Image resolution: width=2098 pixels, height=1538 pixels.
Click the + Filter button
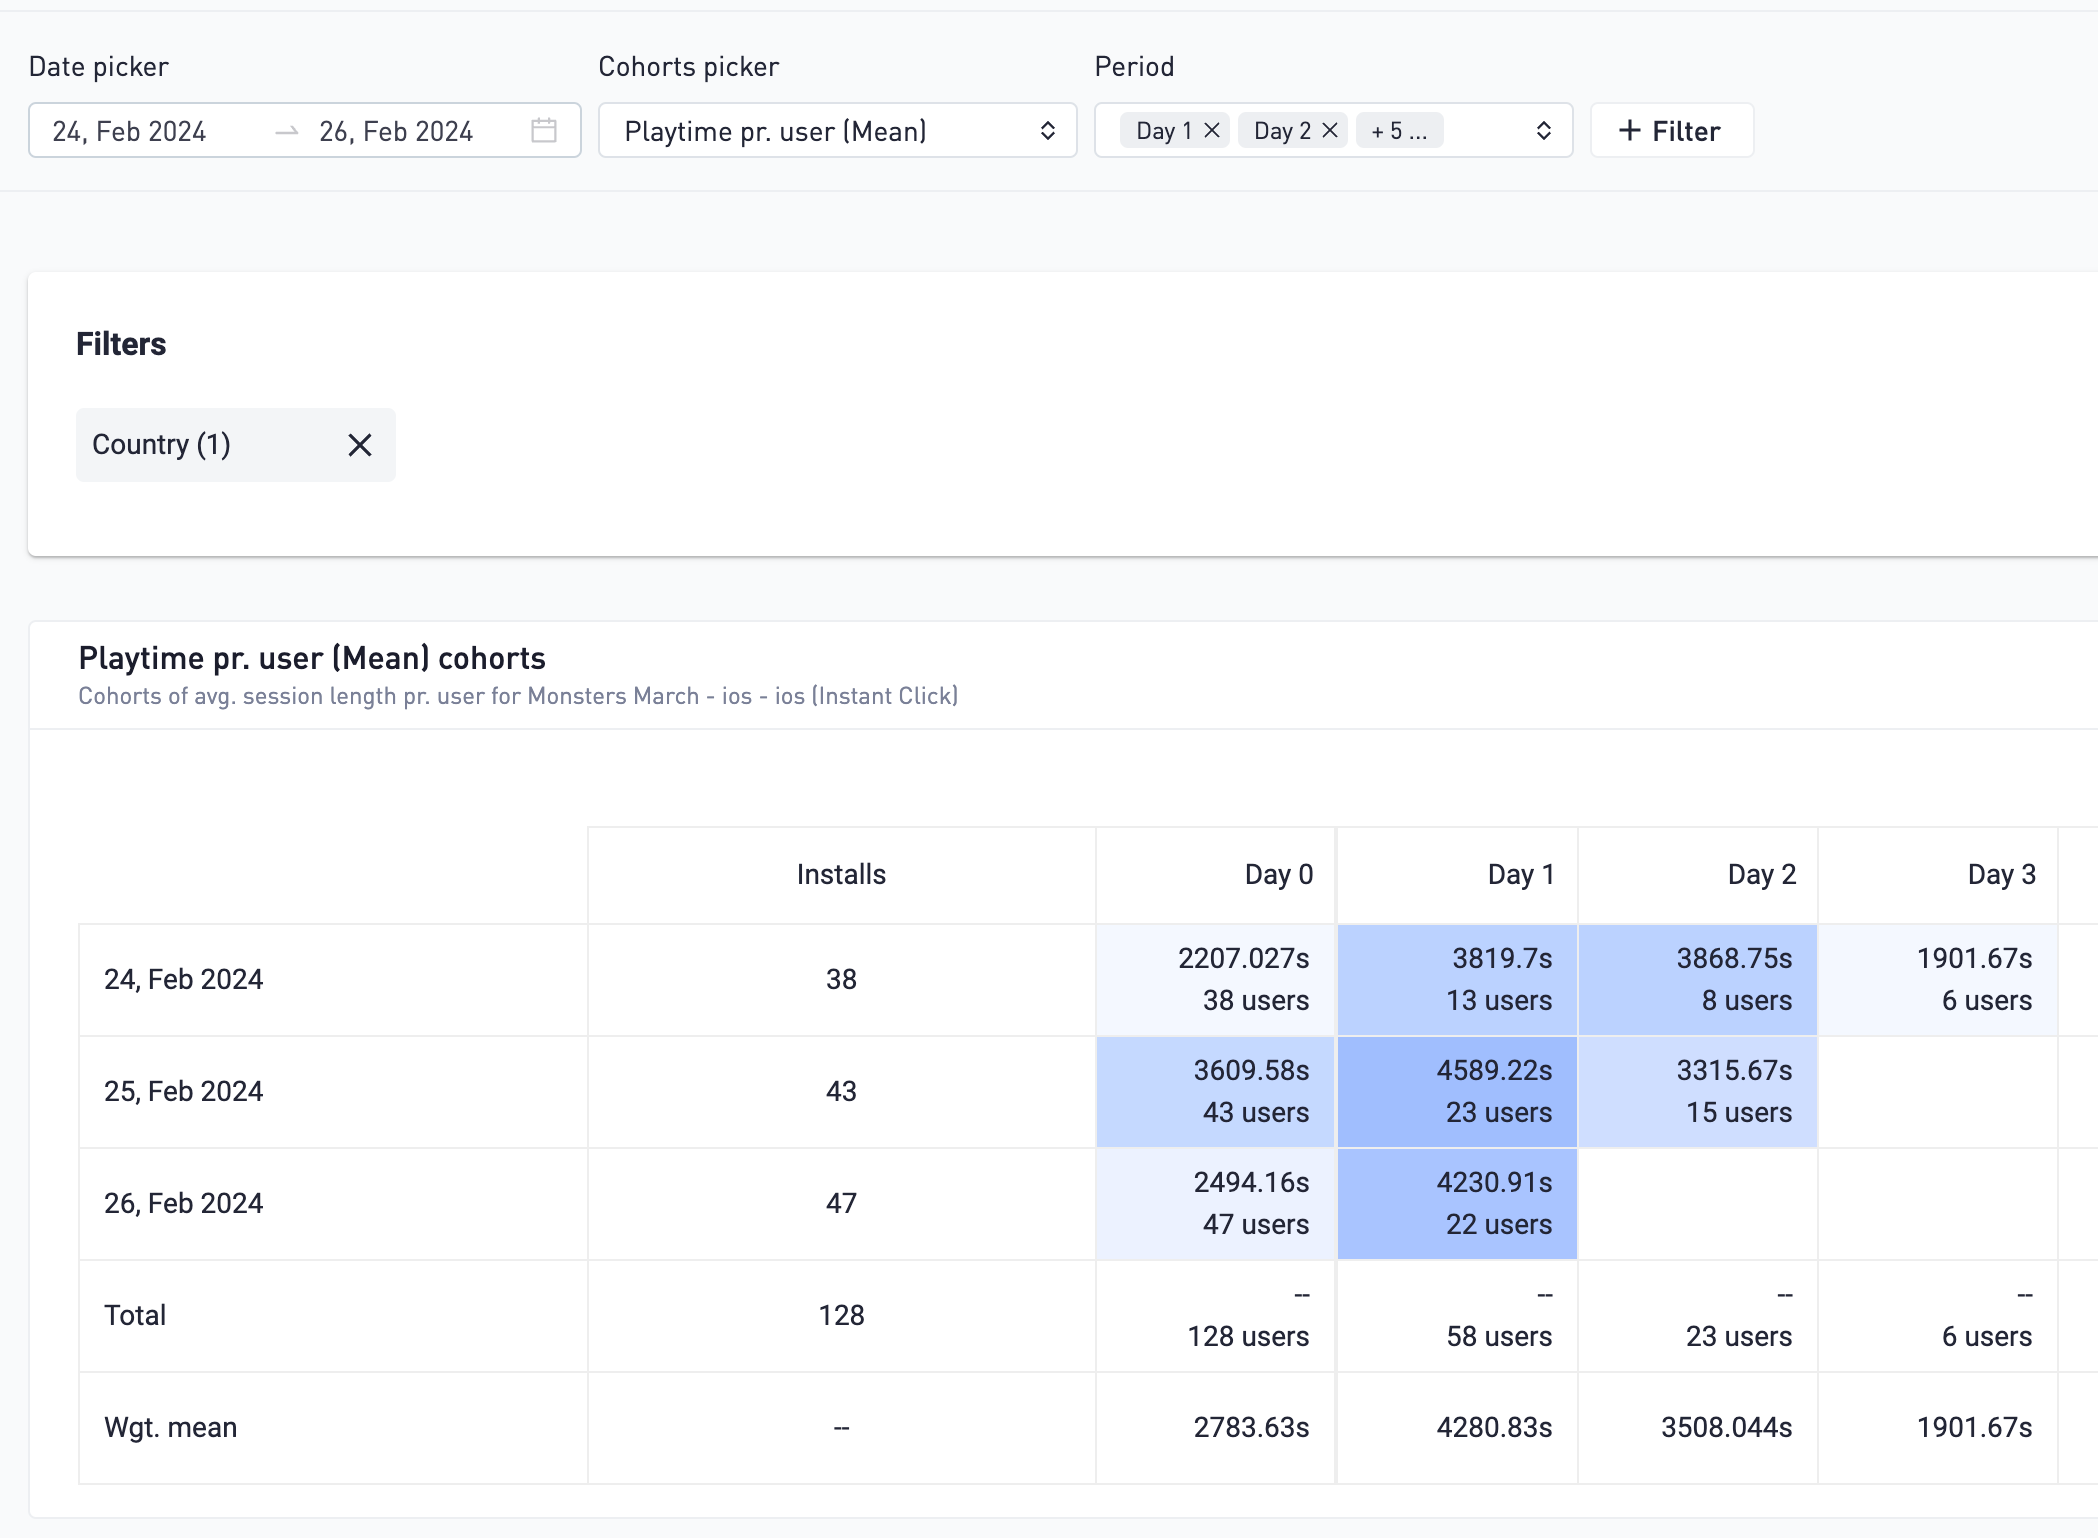[x=1671, y=131]
